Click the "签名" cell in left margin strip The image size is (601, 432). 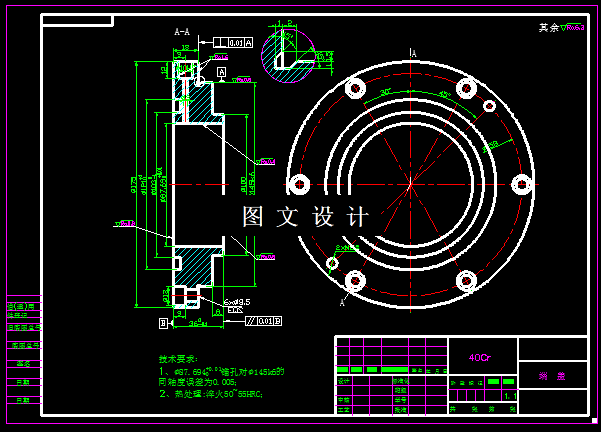[x=24, y=364]
